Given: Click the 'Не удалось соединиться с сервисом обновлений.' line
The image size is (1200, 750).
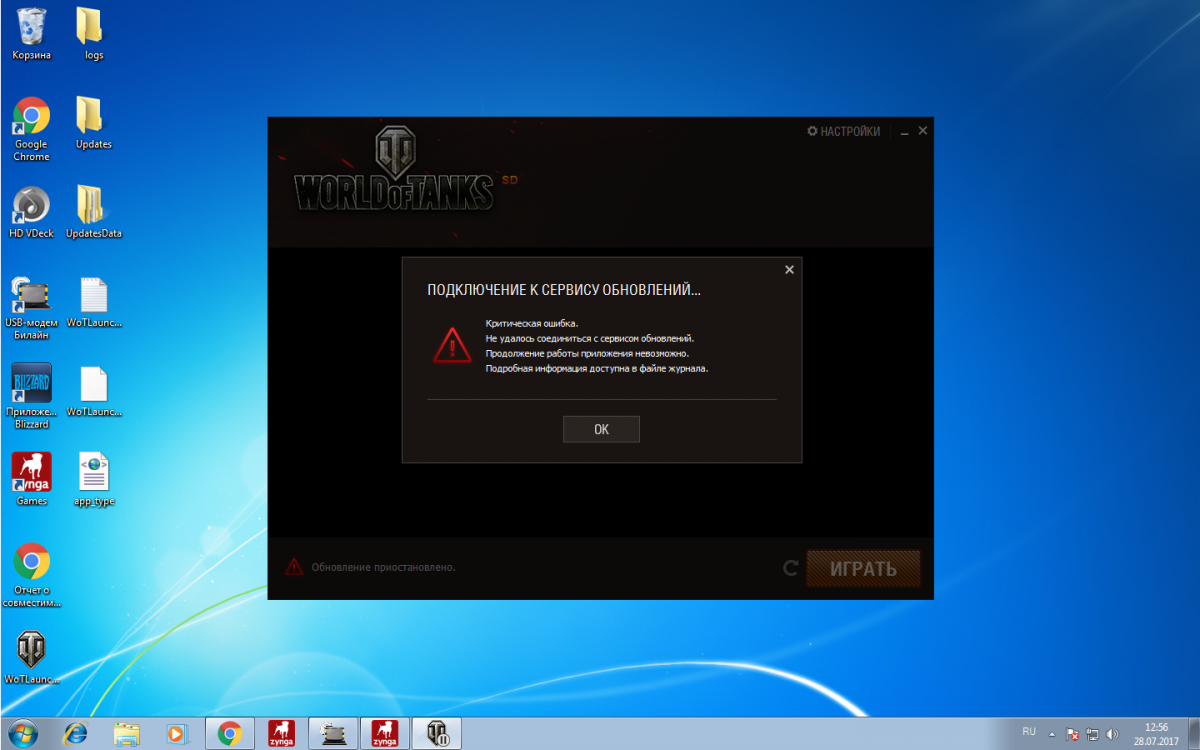Looking at the screenshot, I should point(590,338).
